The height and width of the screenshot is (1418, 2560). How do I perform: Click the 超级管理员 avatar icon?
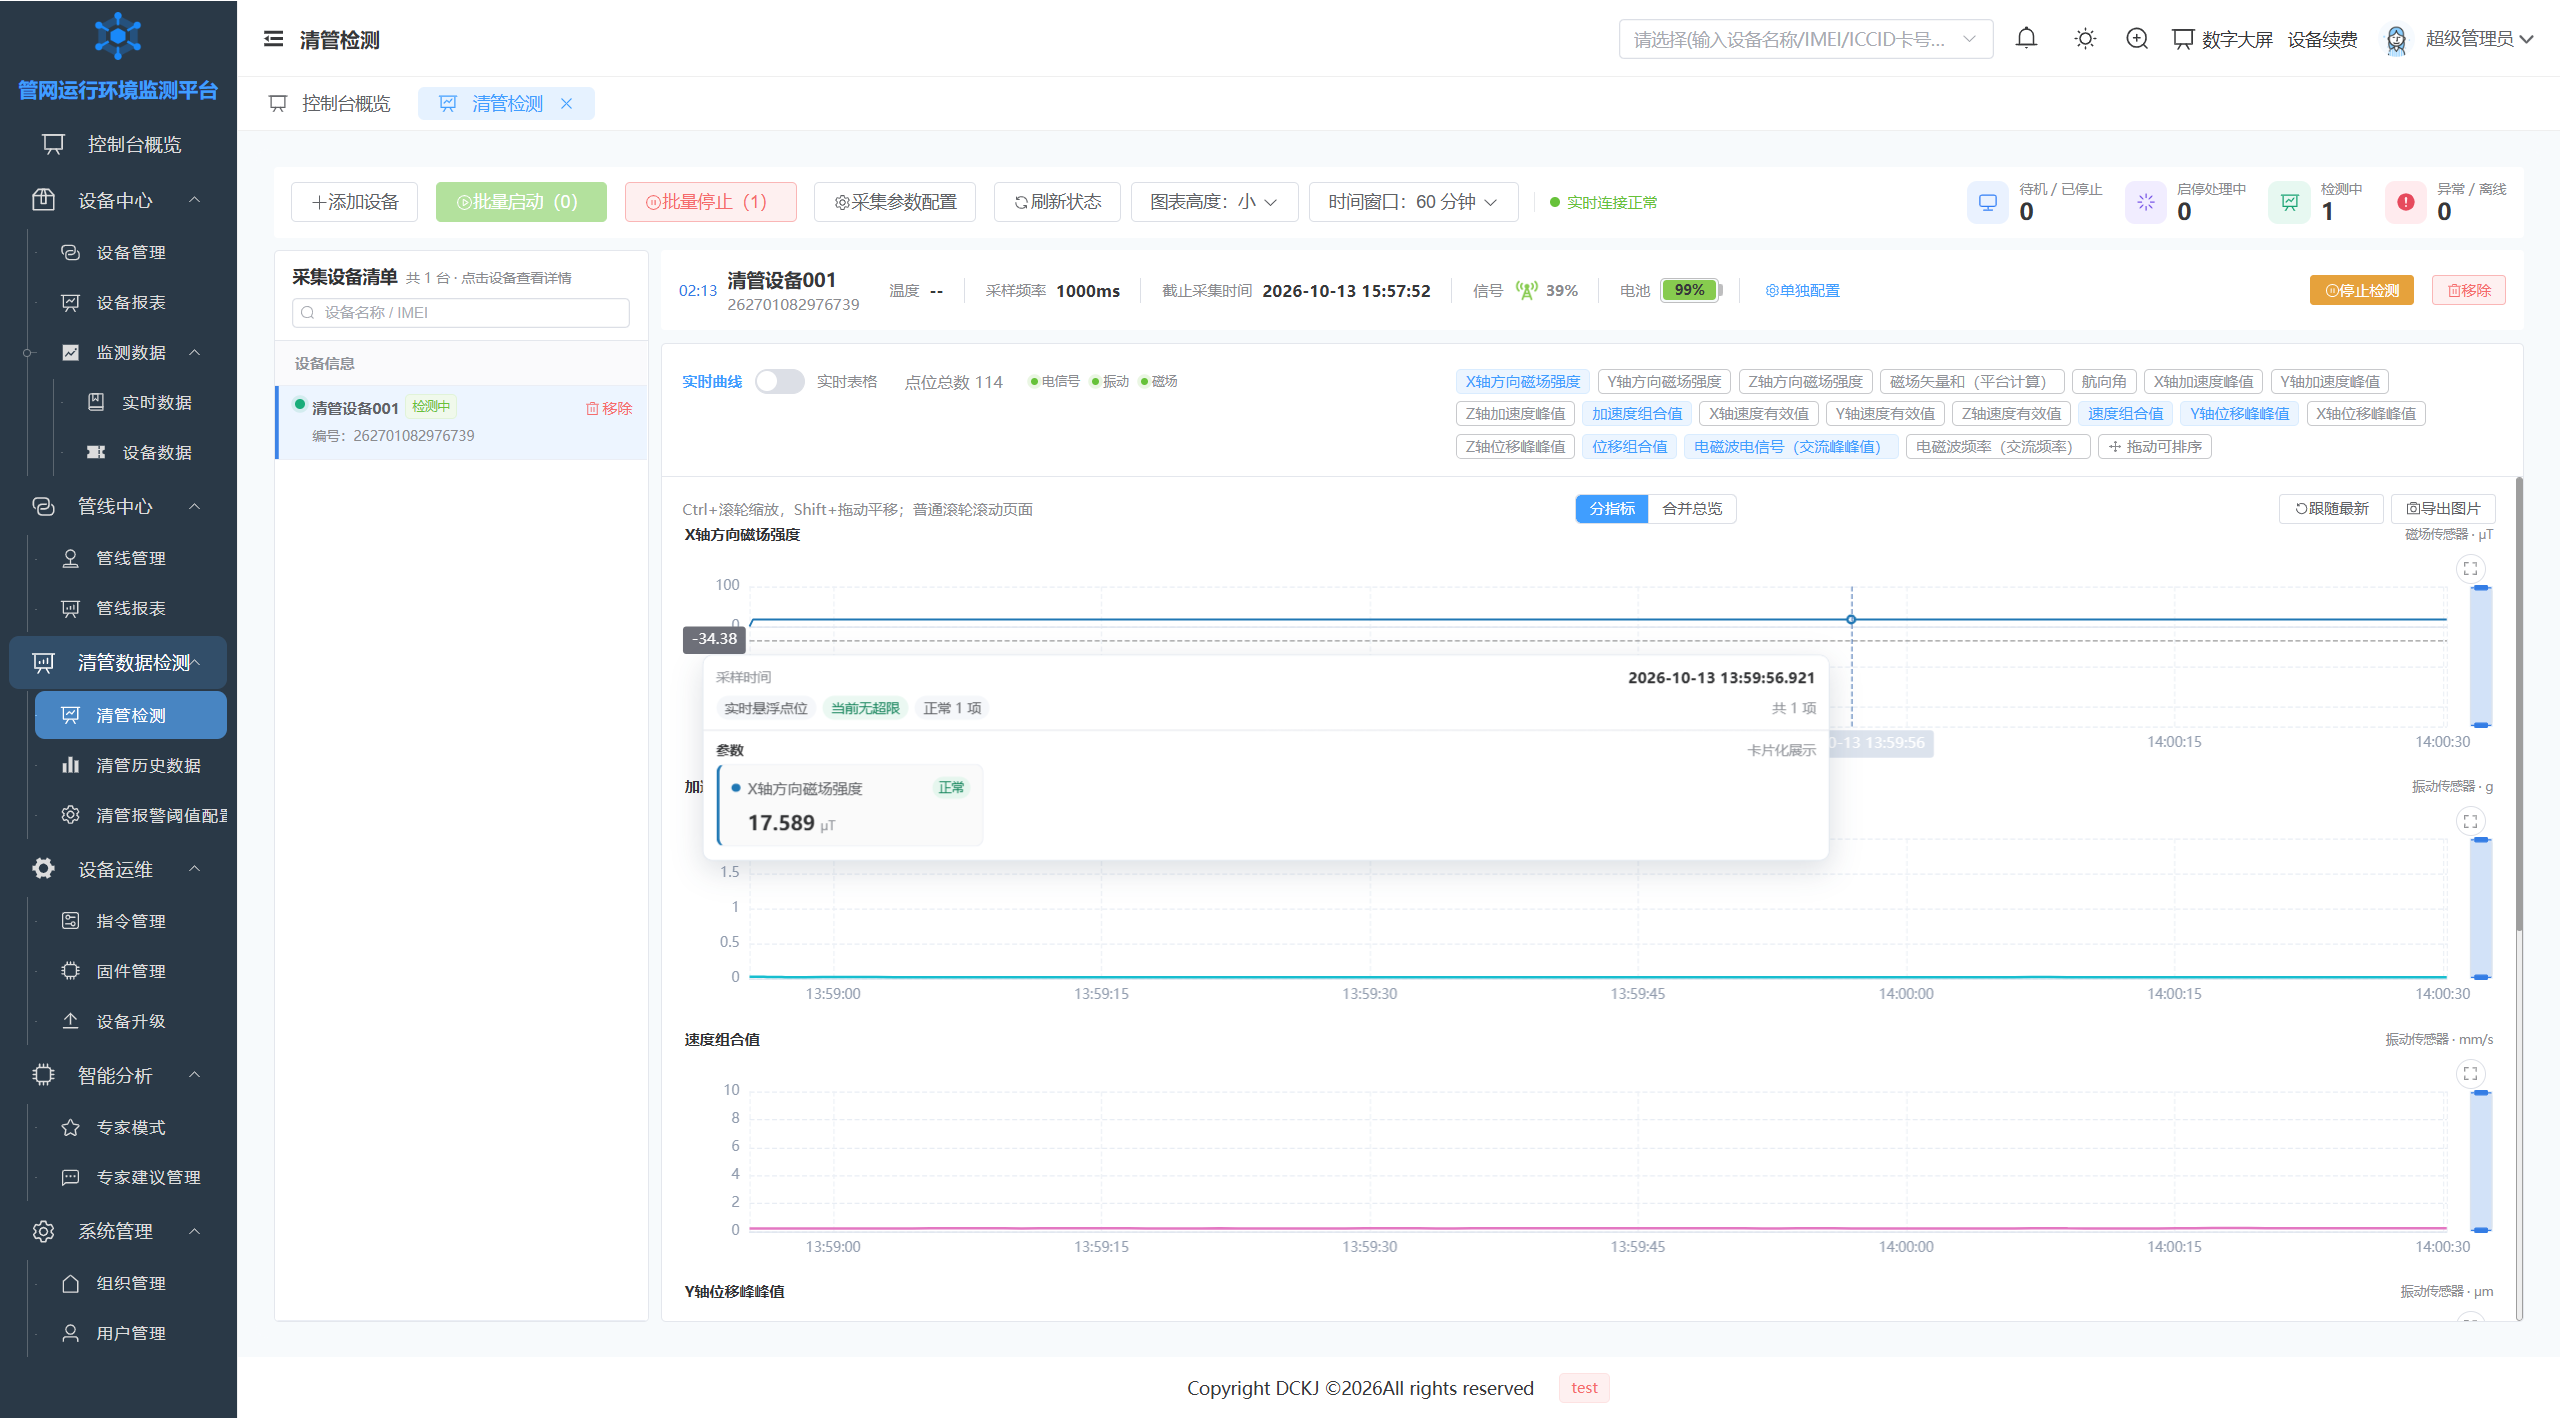click(x=2396, y=39)
